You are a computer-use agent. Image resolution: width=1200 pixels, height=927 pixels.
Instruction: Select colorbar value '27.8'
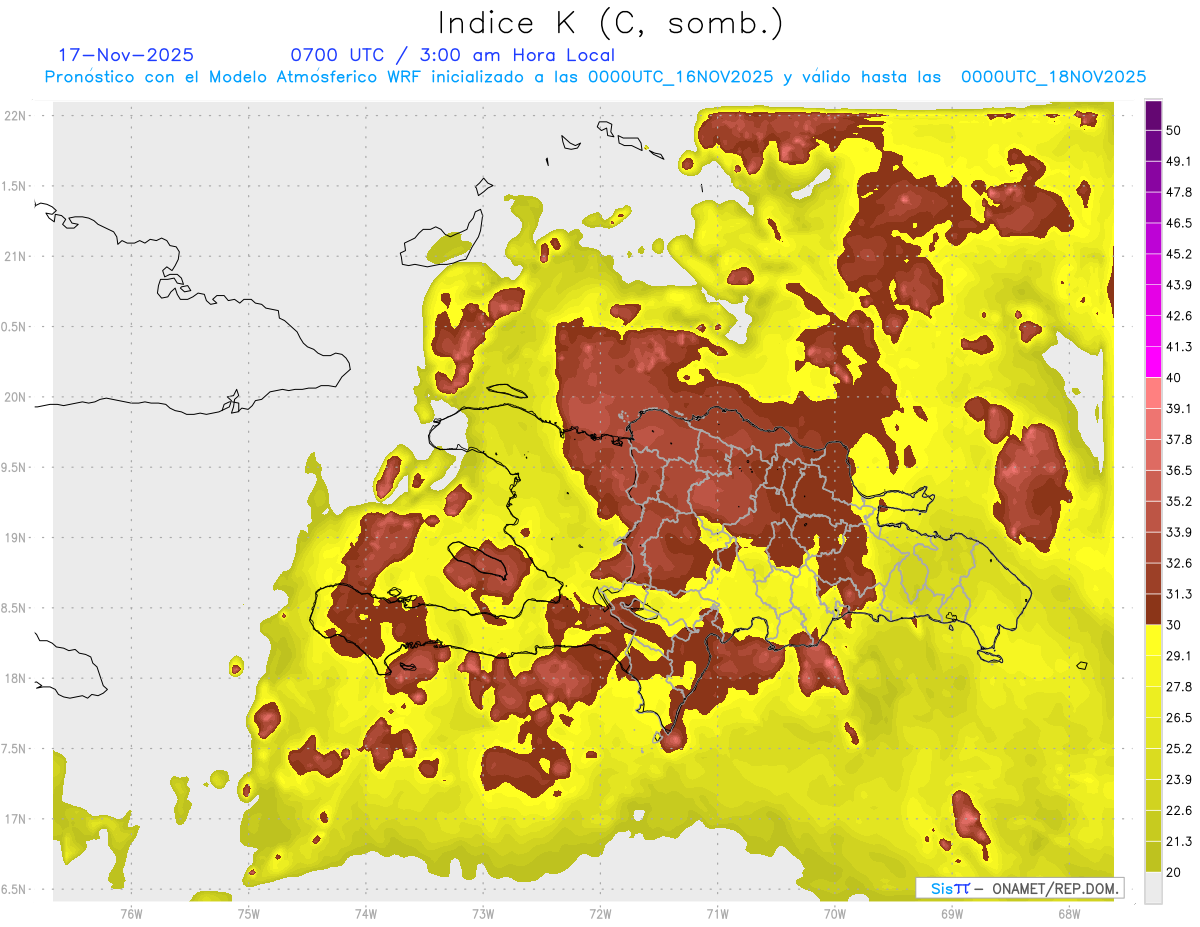pyautogui.click(x=1179, y=687)
